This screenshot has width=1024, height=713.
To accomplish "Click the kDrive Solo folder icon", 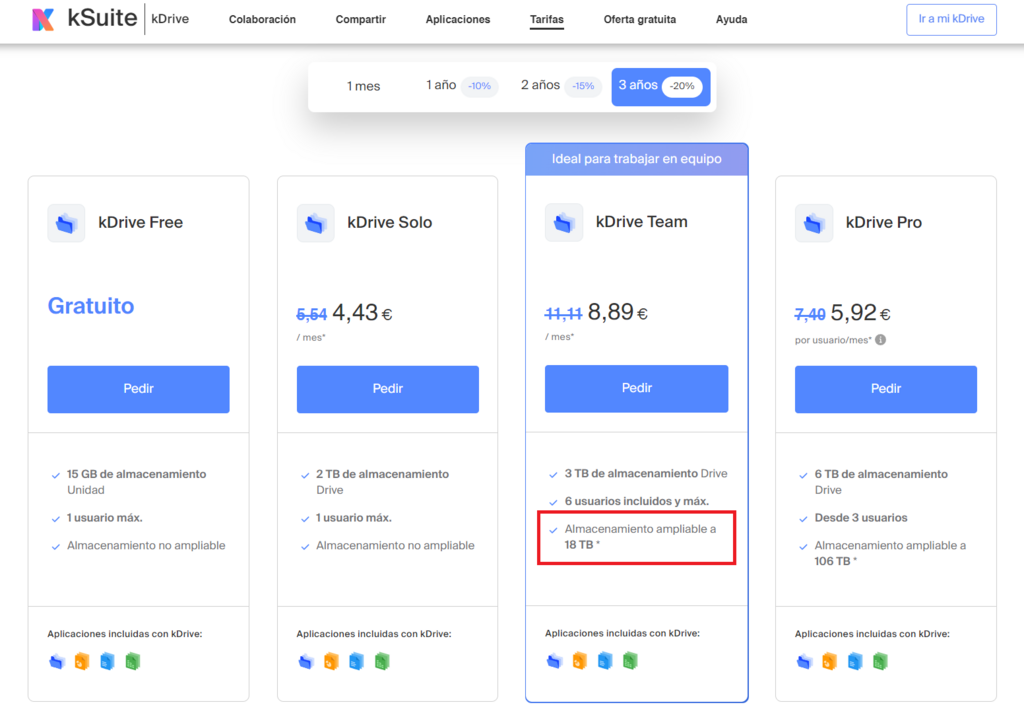I will 315,223.
